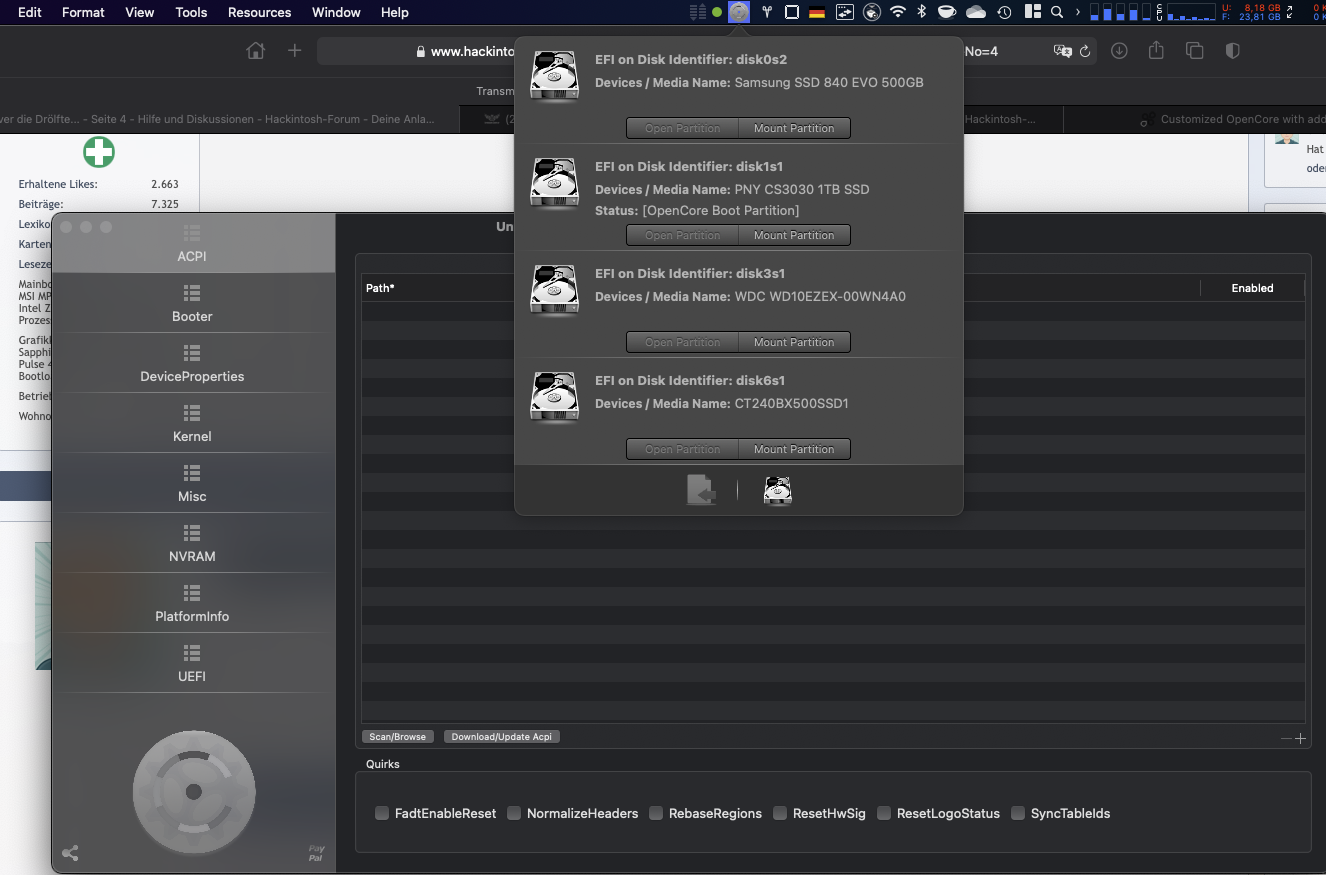The height and width of the screenshot is (875, 1326).
Task: Click the import arrow icon at popover bottom
Action: tap(701, 490)
